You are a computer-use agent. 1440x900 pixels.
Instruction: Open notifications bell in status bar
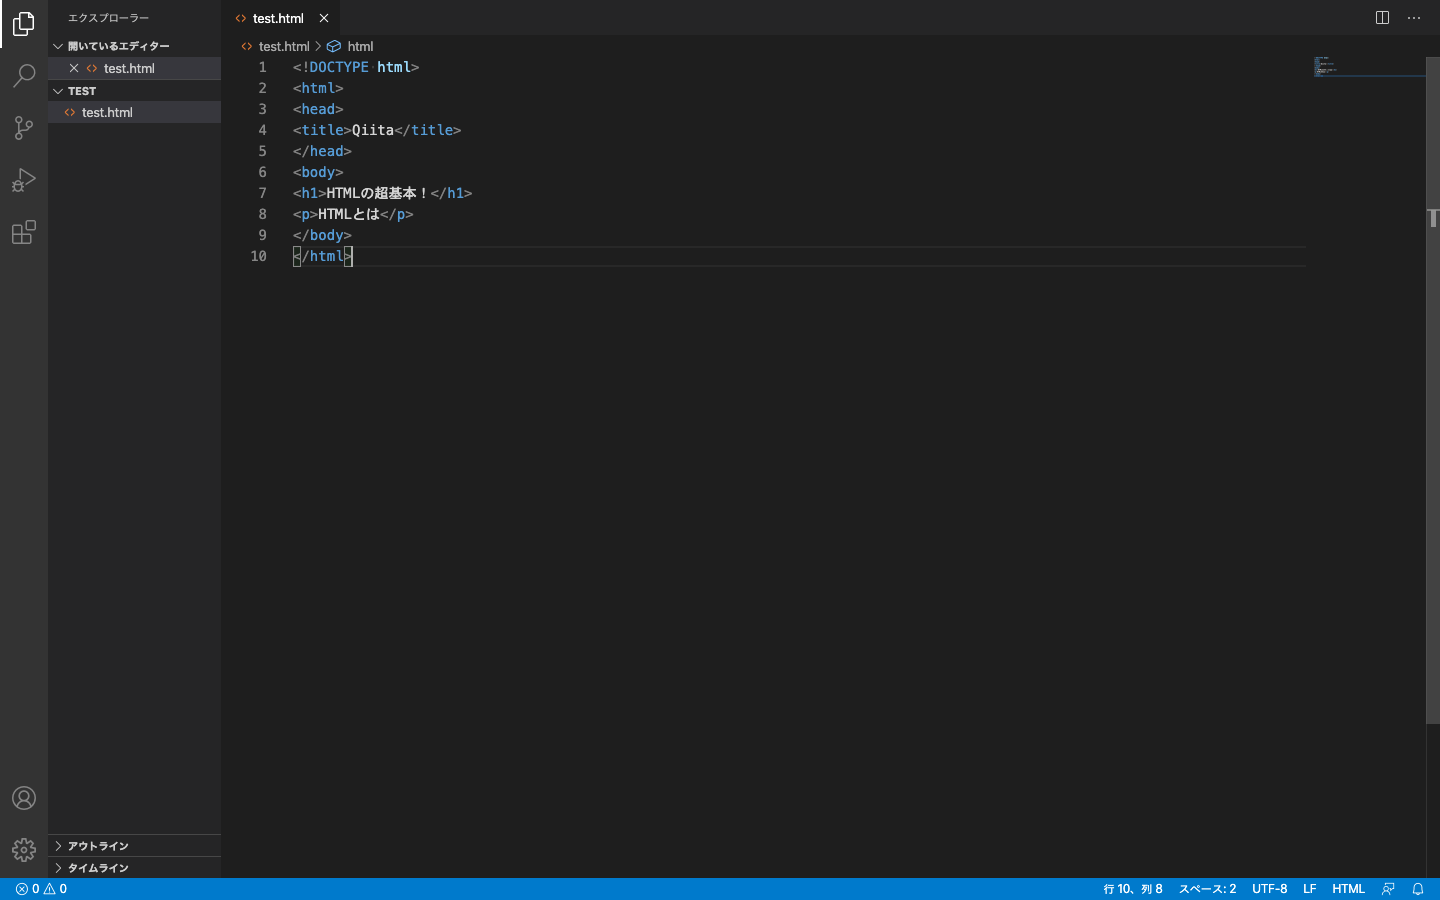click(x=1418, y=889)
